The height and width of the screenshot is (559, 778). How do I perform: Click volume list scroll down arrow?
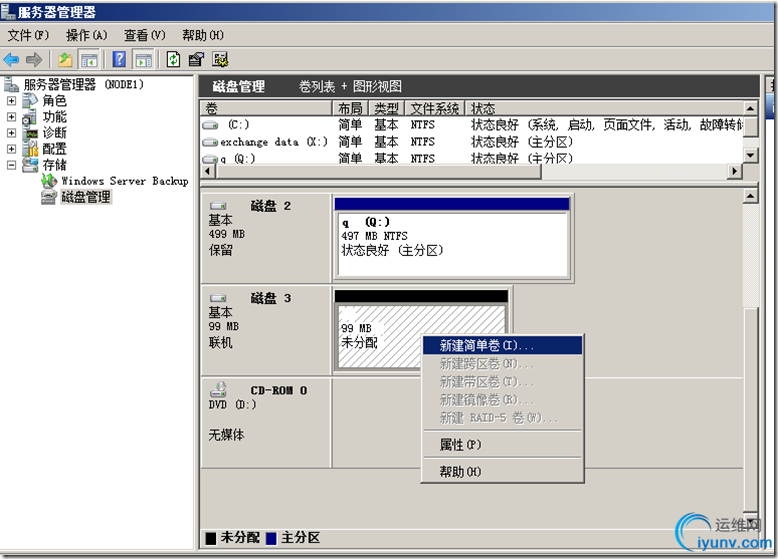pos(750,155)
